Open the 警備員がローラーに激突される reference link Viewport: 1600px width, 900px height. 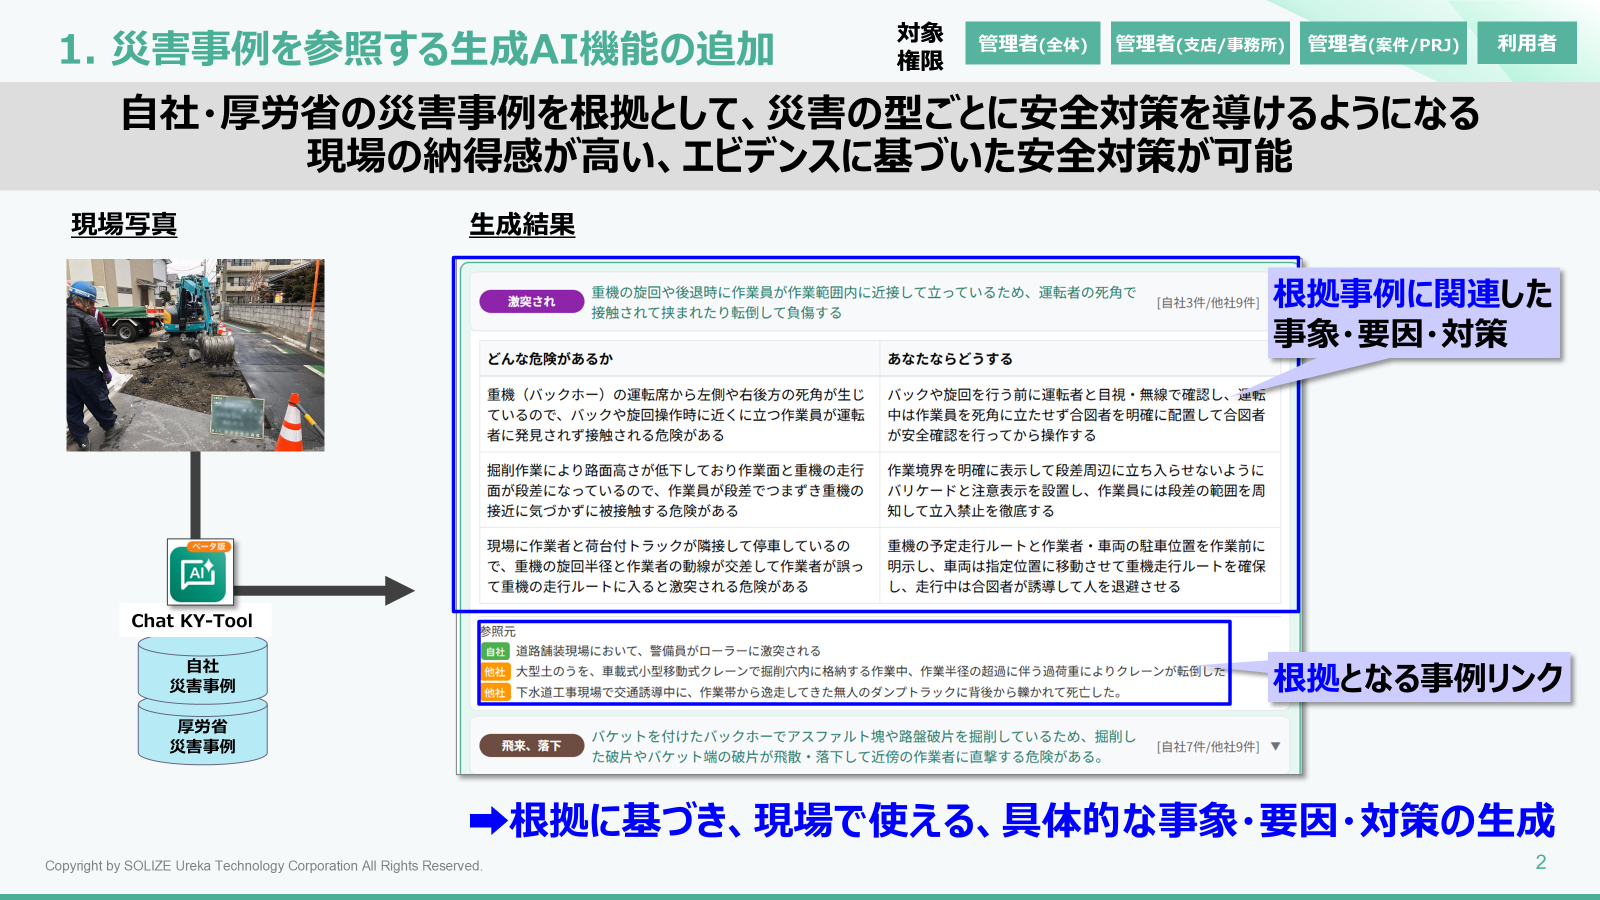668,651
